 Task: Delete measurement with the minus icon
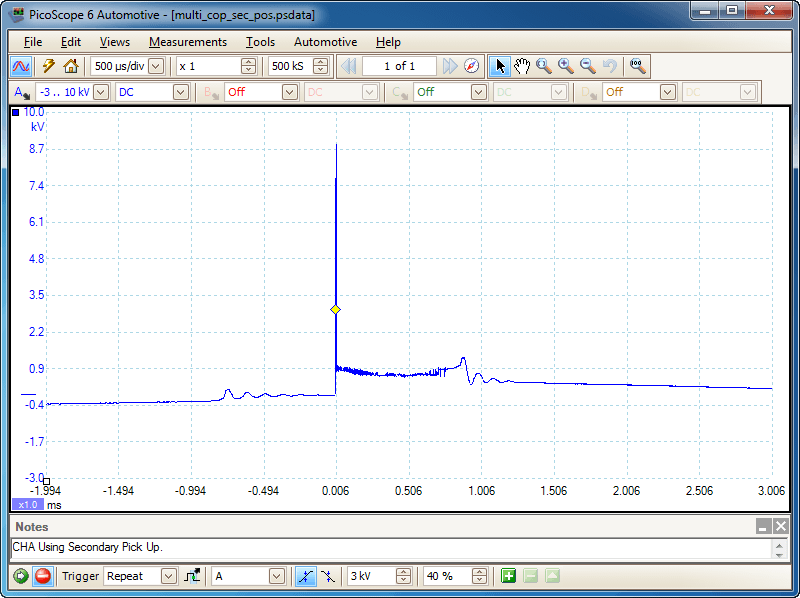[x=531, y=576]
